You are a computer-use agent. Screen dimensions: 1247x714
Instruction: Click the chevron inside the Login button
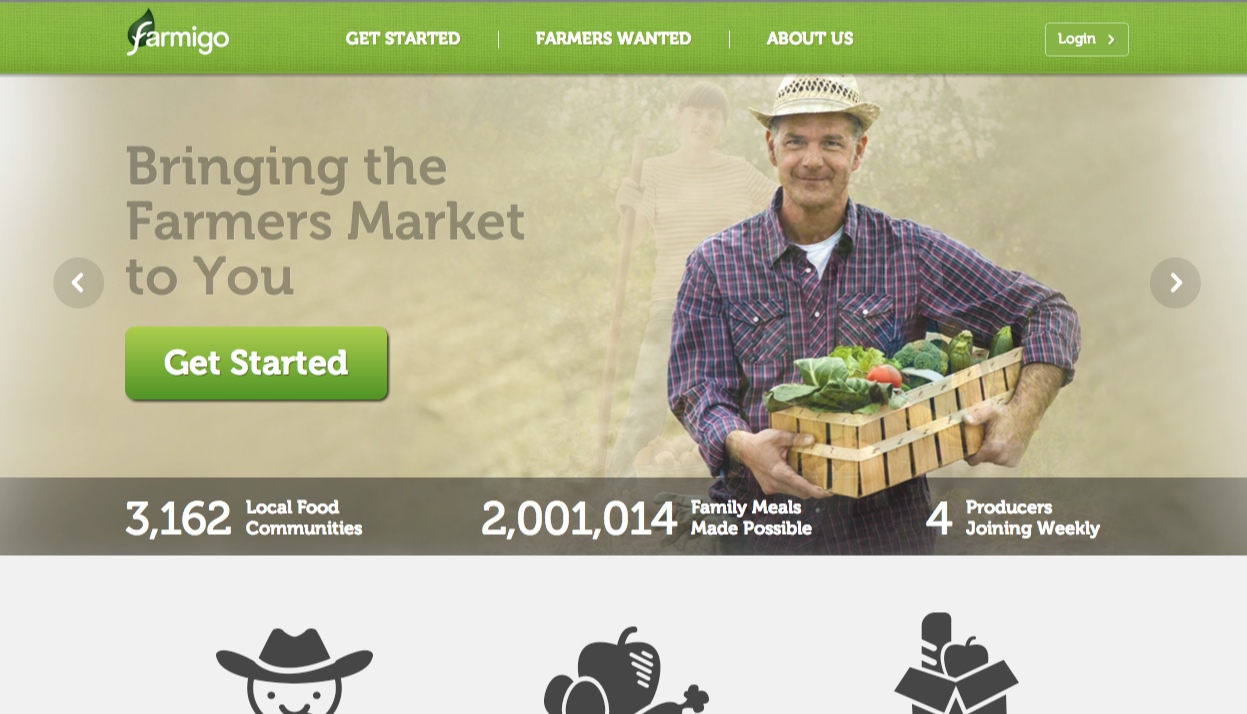tap(1111, 40)
